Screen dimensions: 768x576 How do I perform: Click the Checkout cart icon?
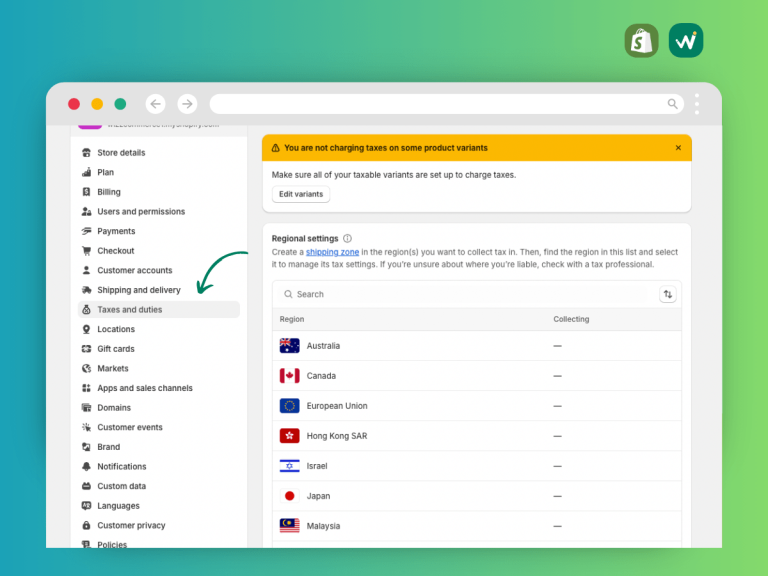(86, 251)
